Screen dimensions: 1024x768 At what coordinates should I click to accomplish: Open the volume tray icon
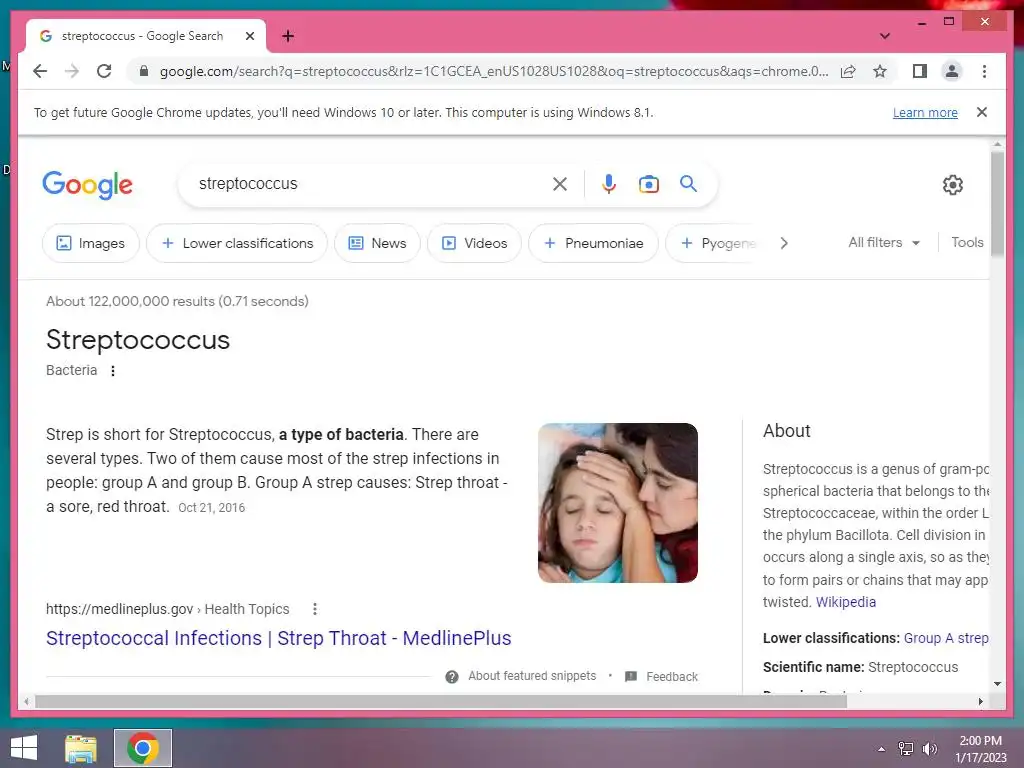click(x=929, y=749)
